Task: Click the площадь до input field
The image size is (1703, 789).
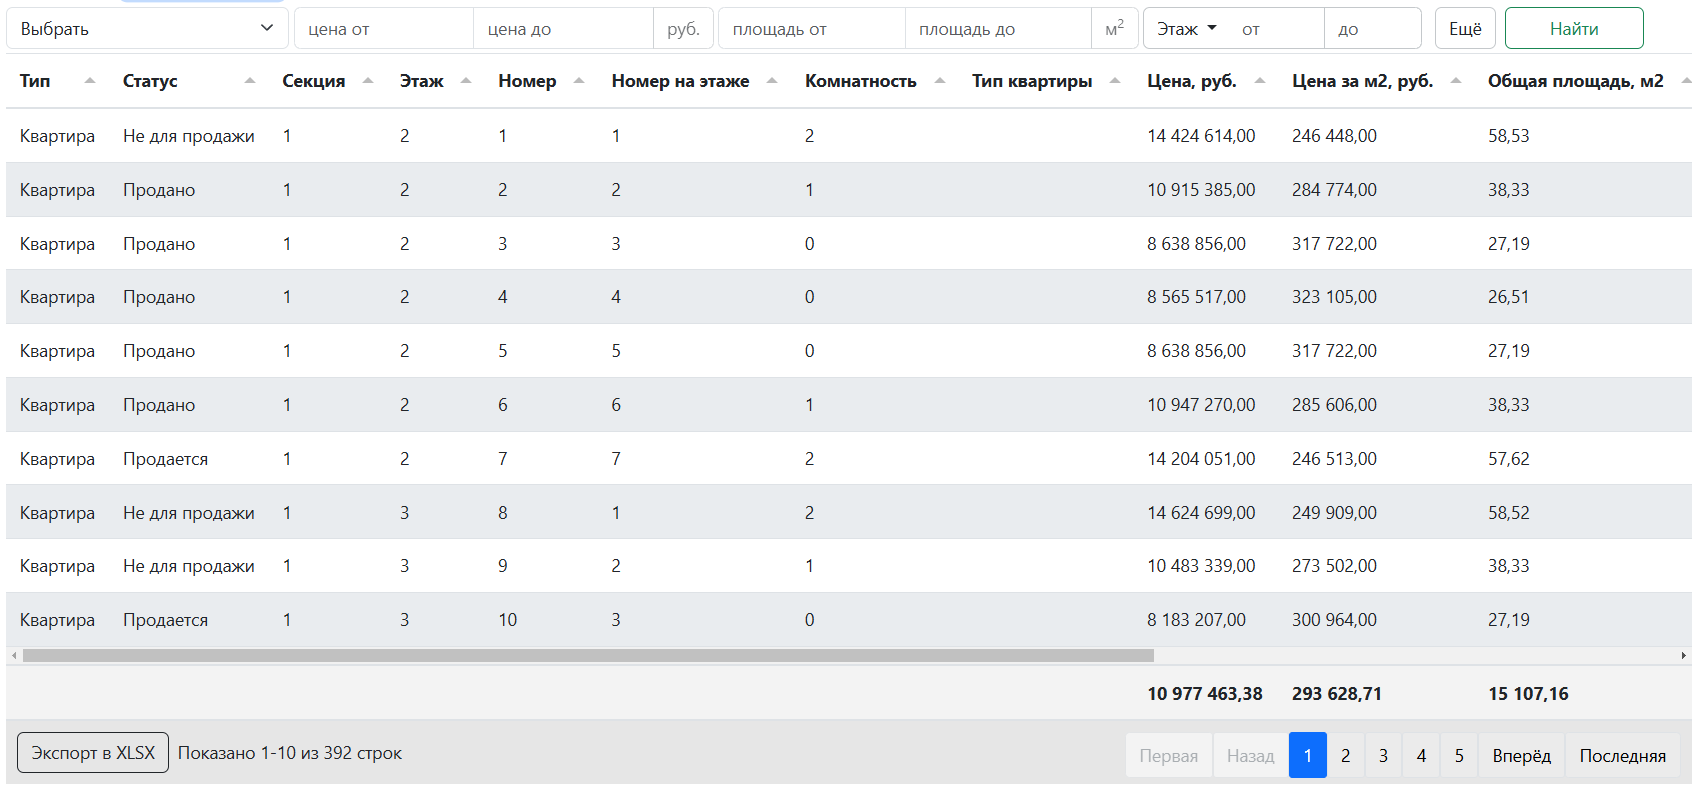Action: 997,29
